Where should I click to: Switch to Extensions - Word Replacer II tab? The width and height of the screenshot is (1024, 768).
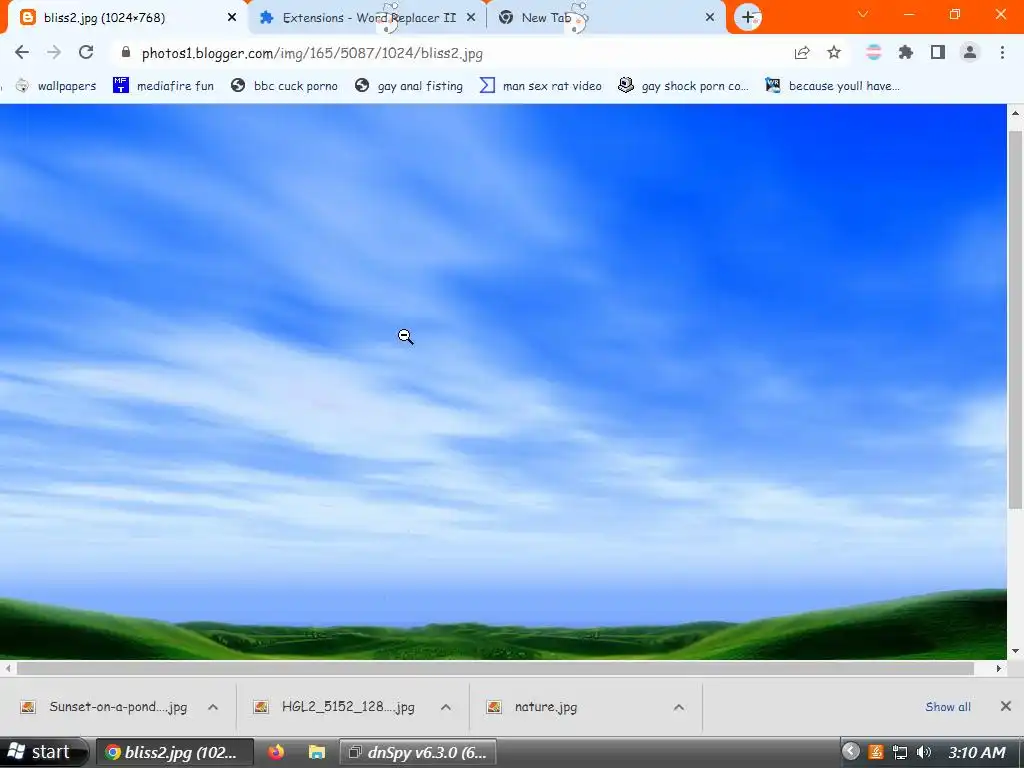369,18
